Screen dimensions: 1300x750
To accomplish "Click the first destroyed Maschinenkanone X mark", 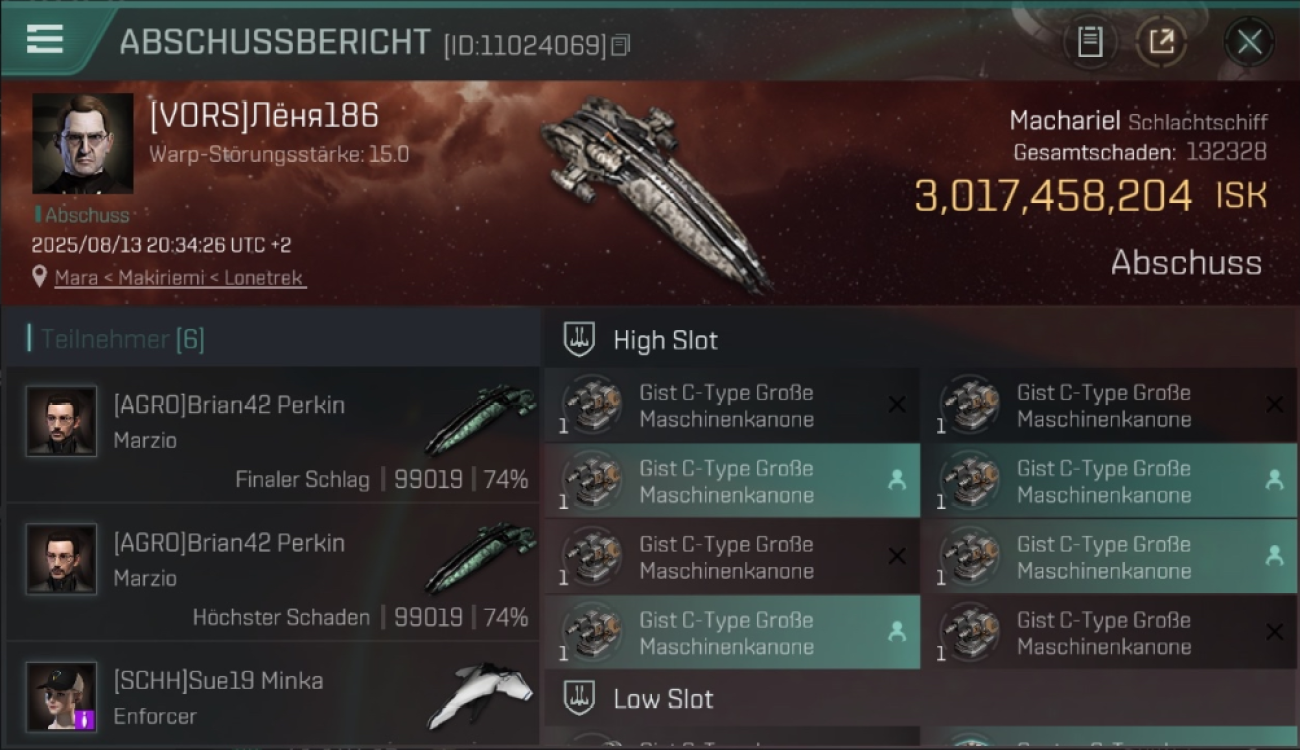I will (x=897, y=405).
